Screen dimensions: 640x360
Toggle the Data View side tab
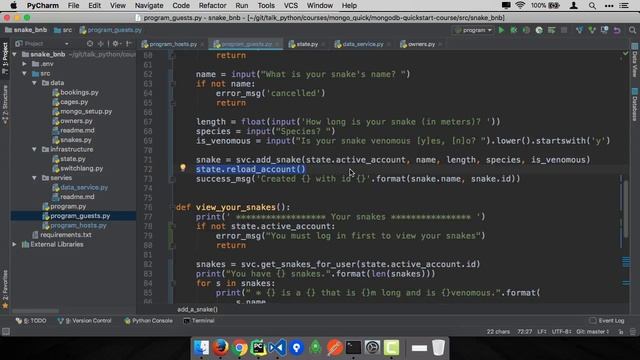tap(635, 60)
